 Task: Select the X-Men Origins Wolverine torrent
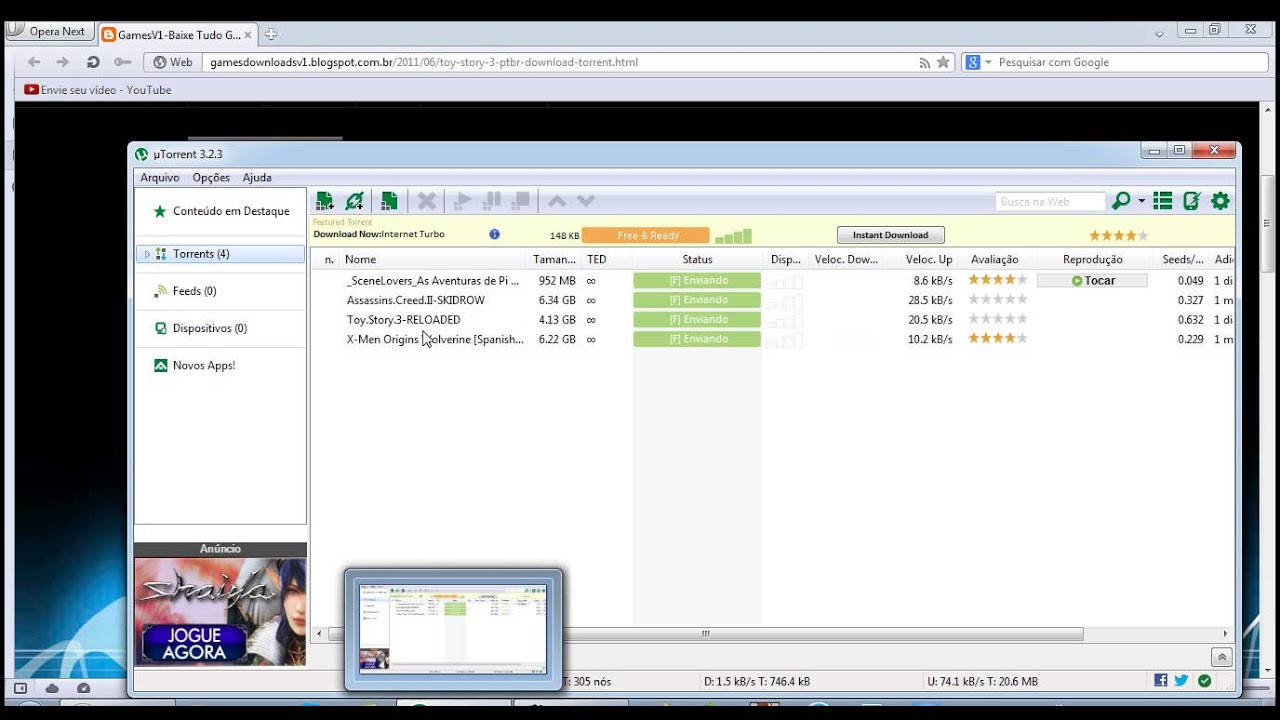click(x=434, y=339)
